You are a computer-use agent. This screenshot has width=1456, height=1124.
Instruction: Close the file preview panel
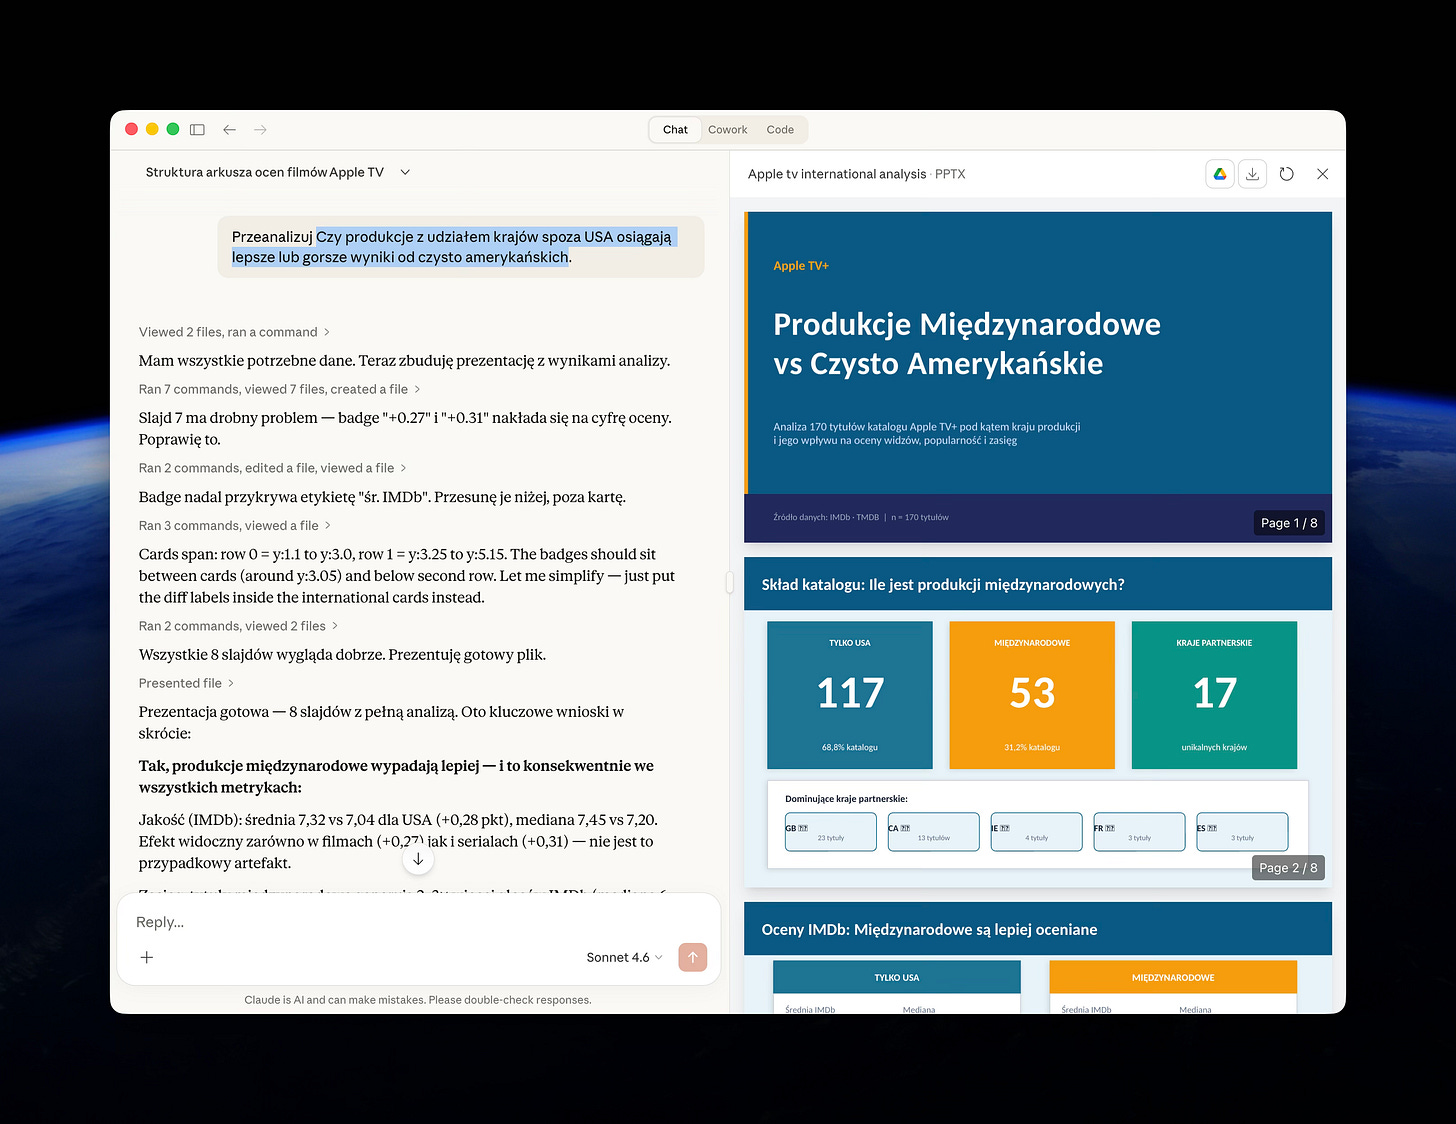pos(1322,174)
